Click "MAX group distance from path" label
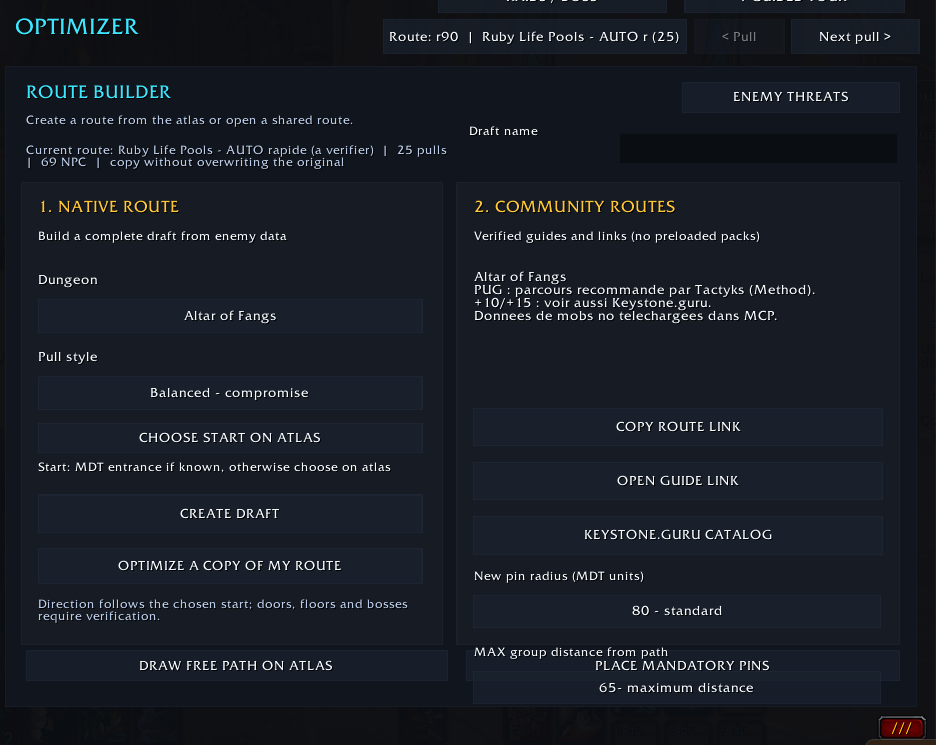Screen dimensions: 936x745 pos(571,652)
